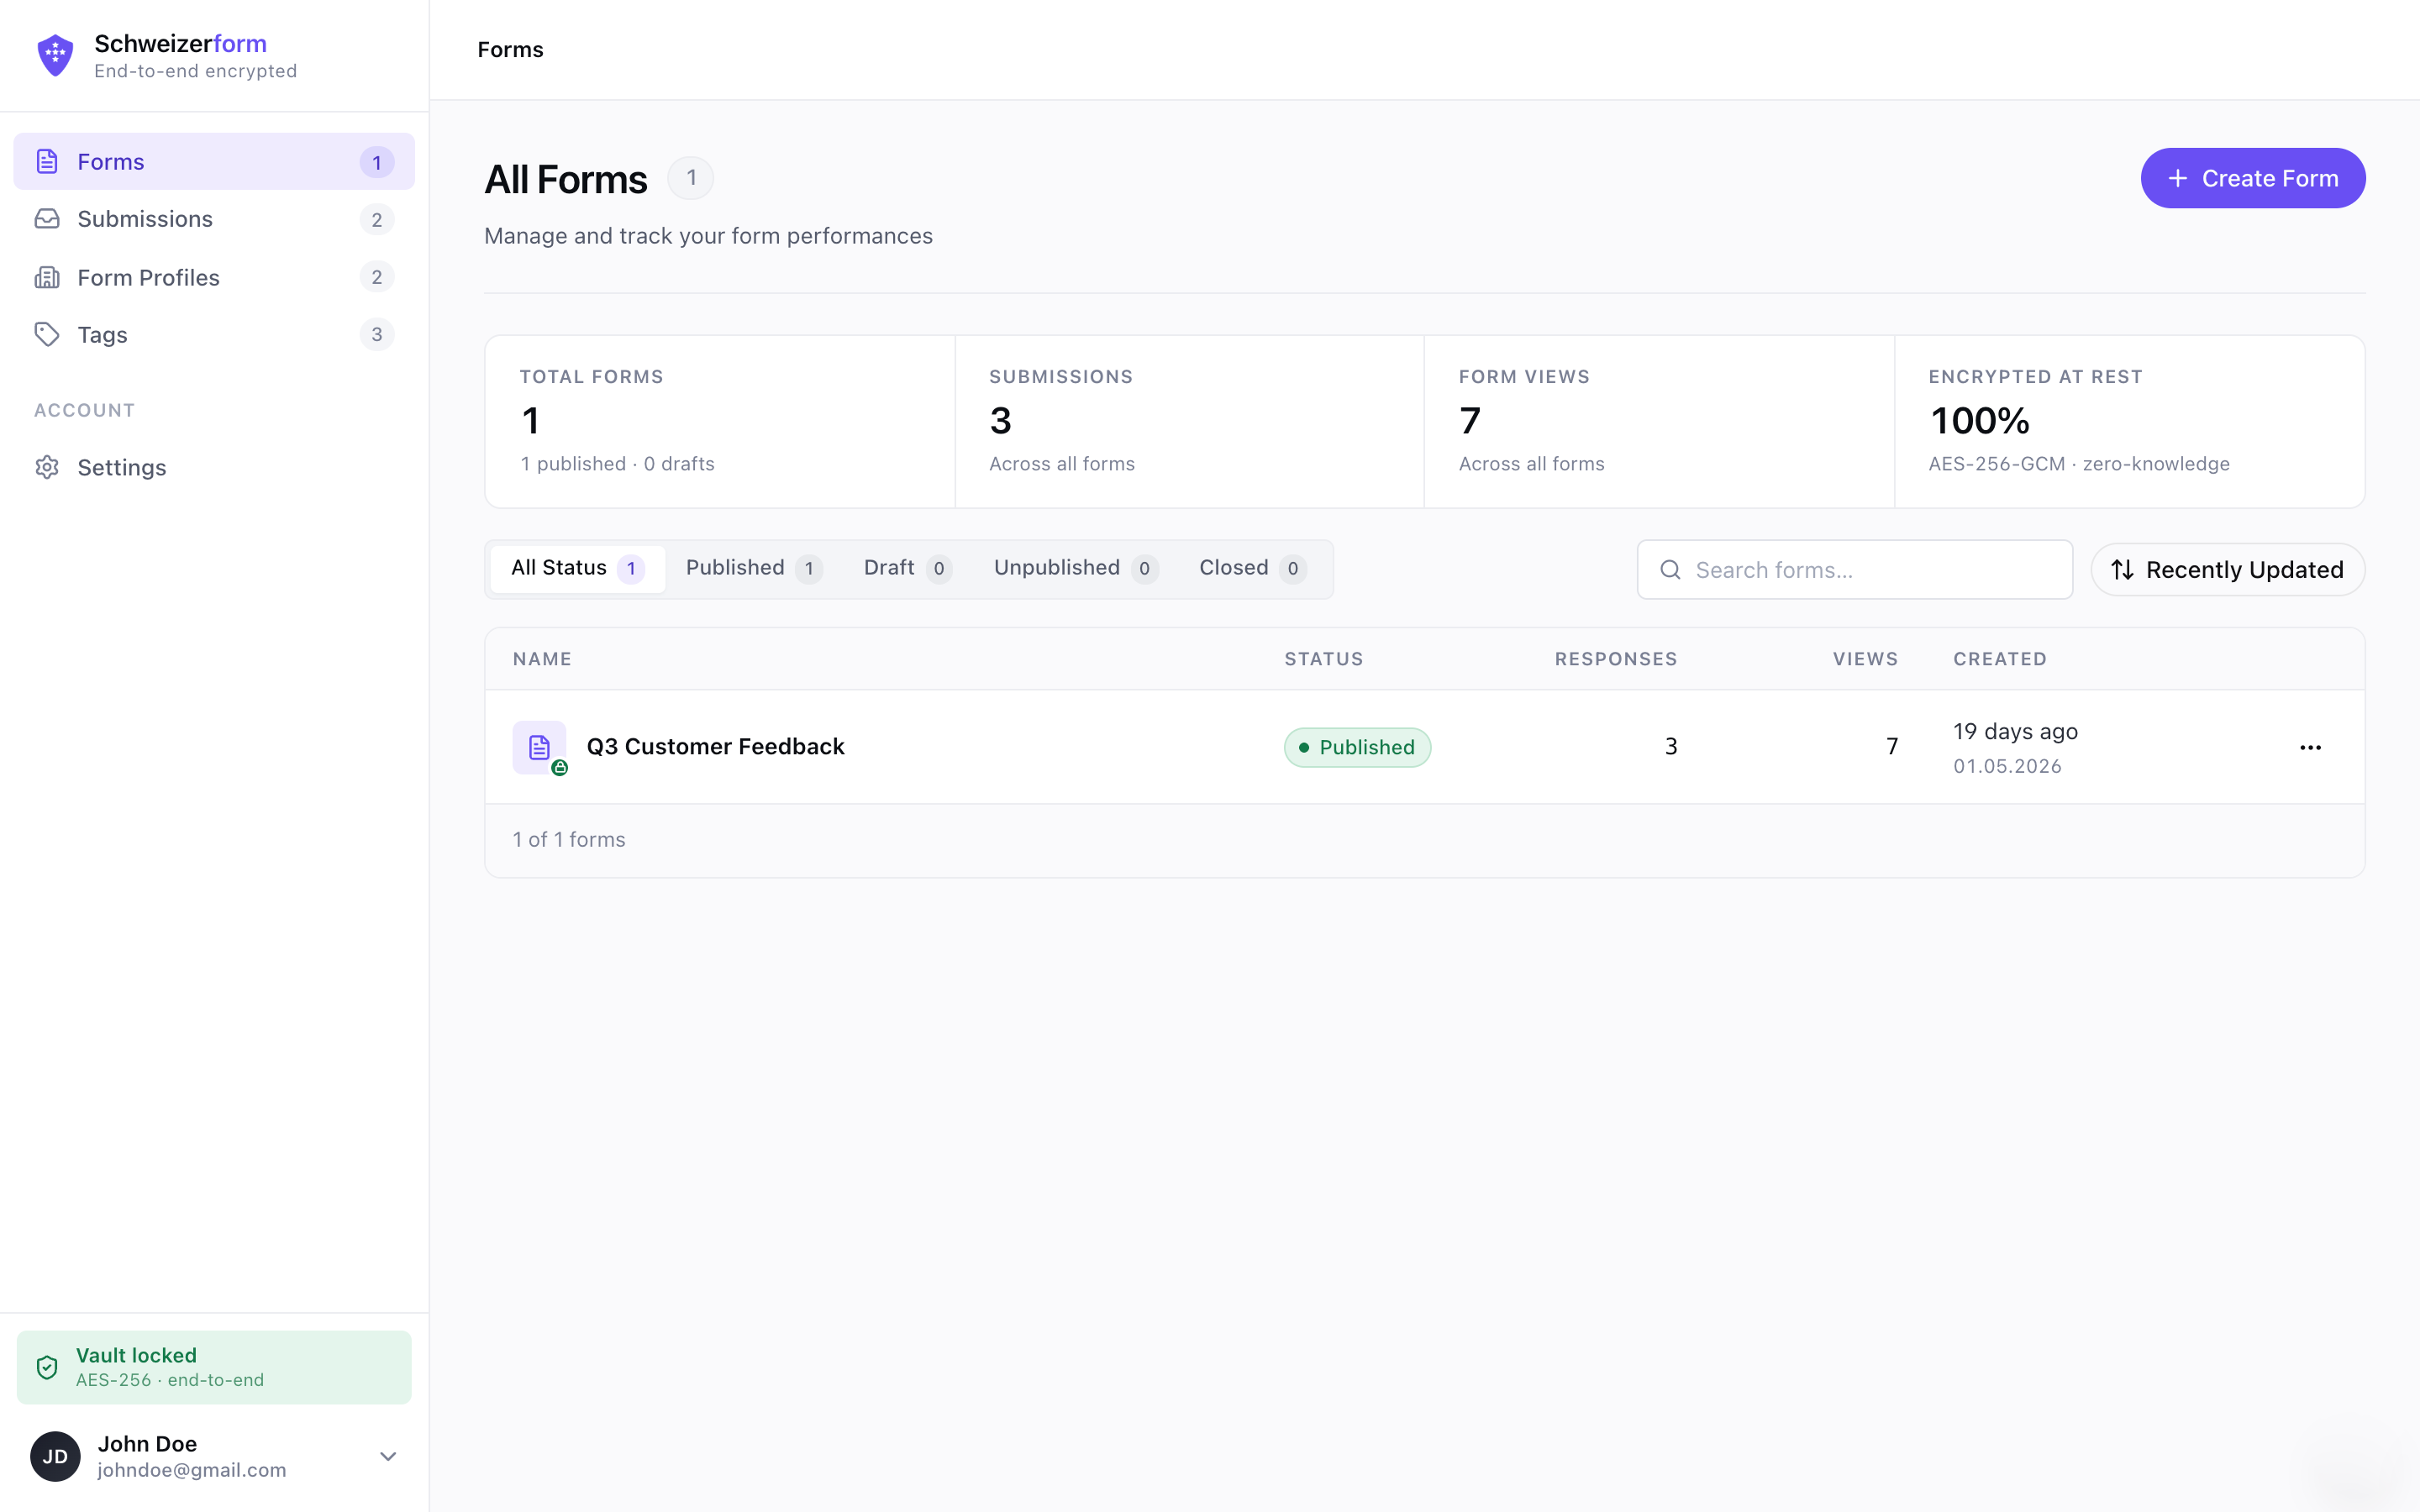2420x1512 pixels.
Task: Open the Recently Updated sort dropdown
Action: pos(2227,570)
